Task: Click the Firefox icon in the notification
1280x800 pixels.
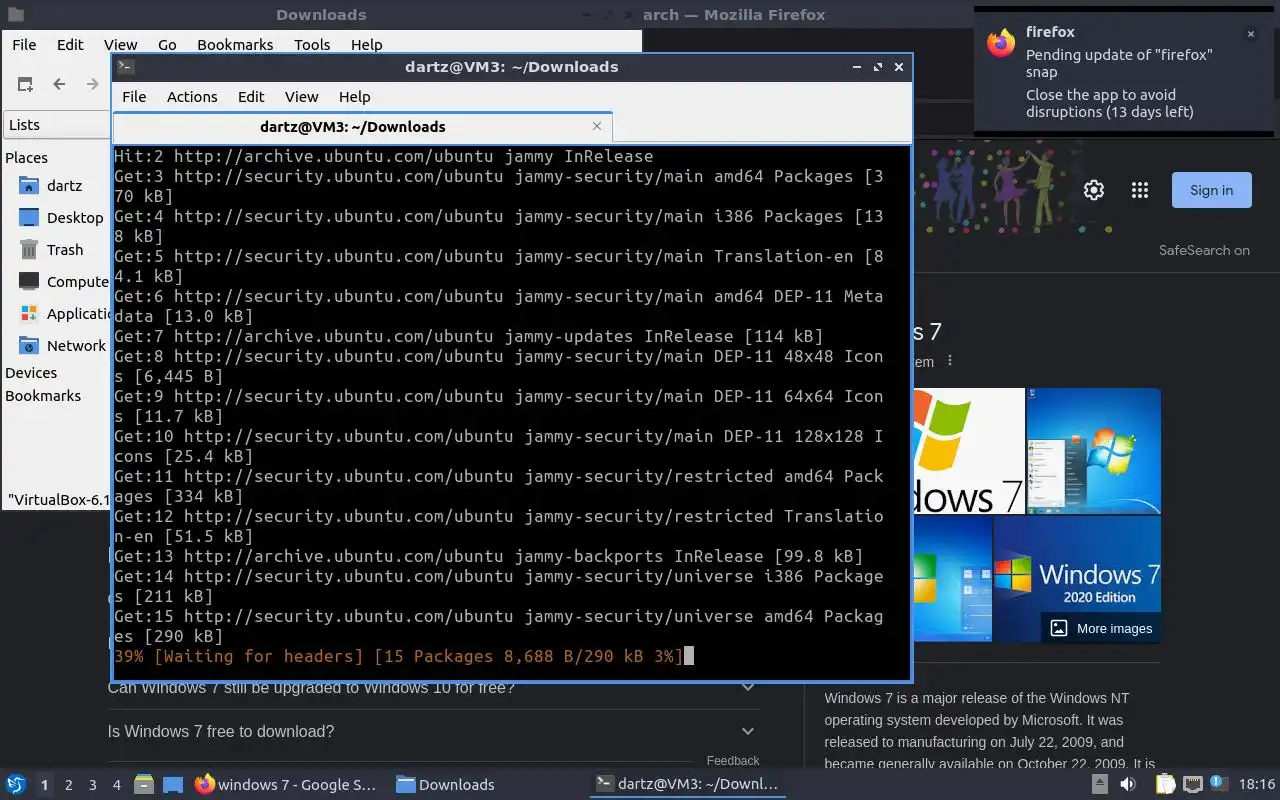Action: click(1001, 43)
